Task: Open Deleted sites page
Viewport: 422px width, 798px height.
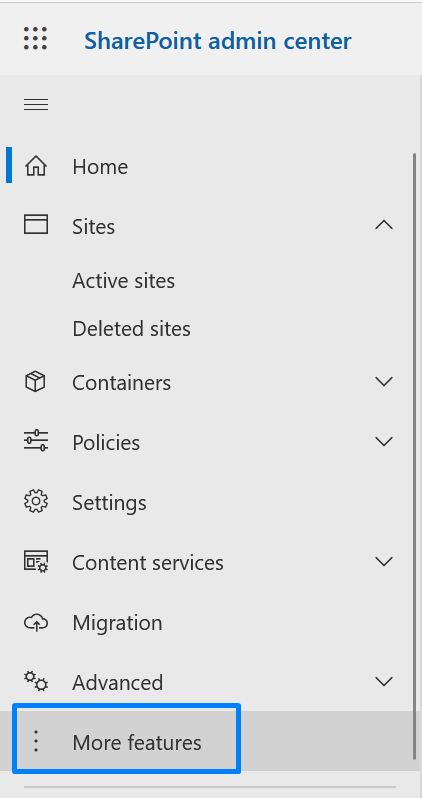Action: coord(131,329)
